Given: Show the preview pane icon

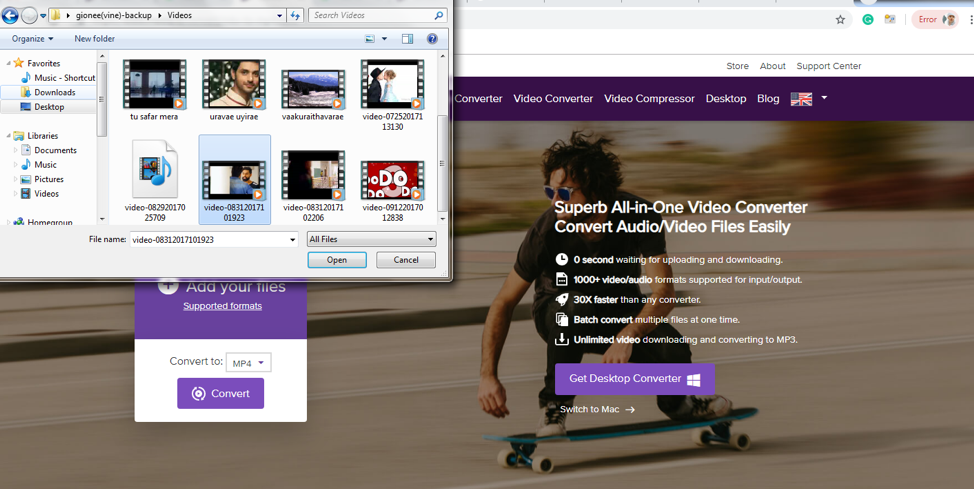Looking at the screenshot, I should click(x=407, y=39).
